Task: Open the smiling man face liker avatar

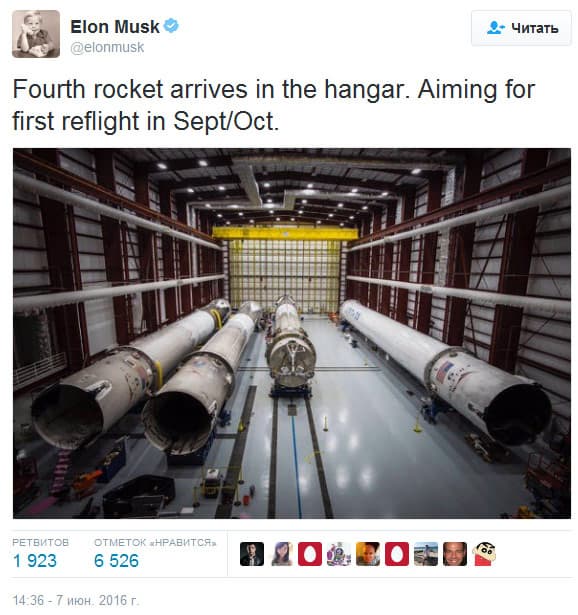Action: (x=455, y=554)
